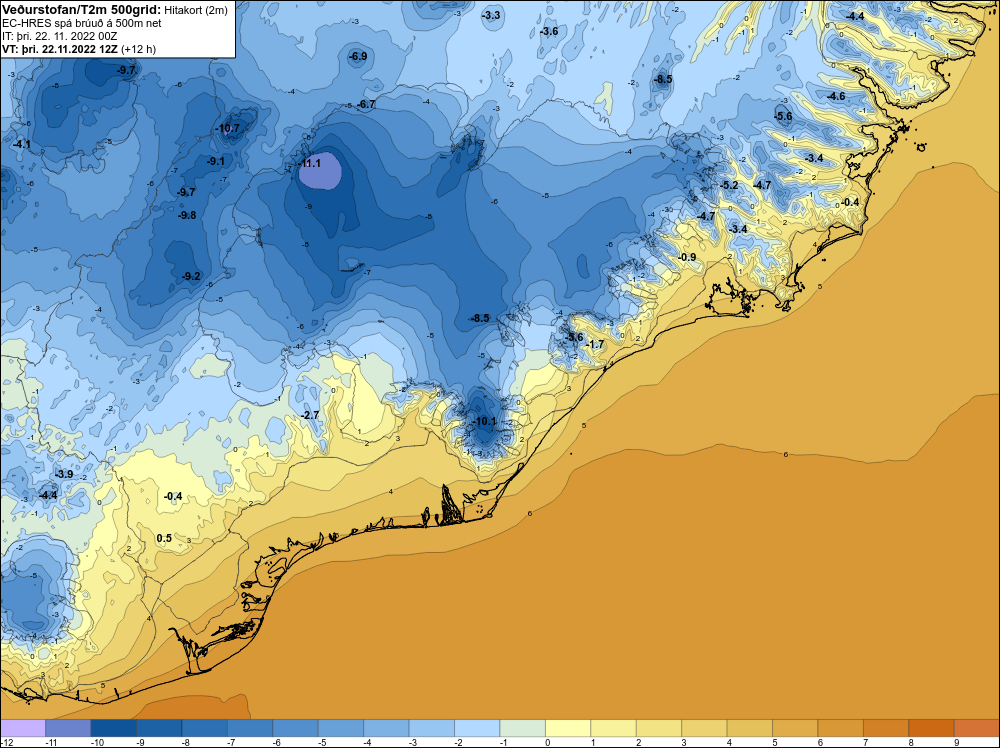Click the 'EC-HRES spá brúuð á 500m net' line
Screen dimensions: 1000x748
point(82,23)
